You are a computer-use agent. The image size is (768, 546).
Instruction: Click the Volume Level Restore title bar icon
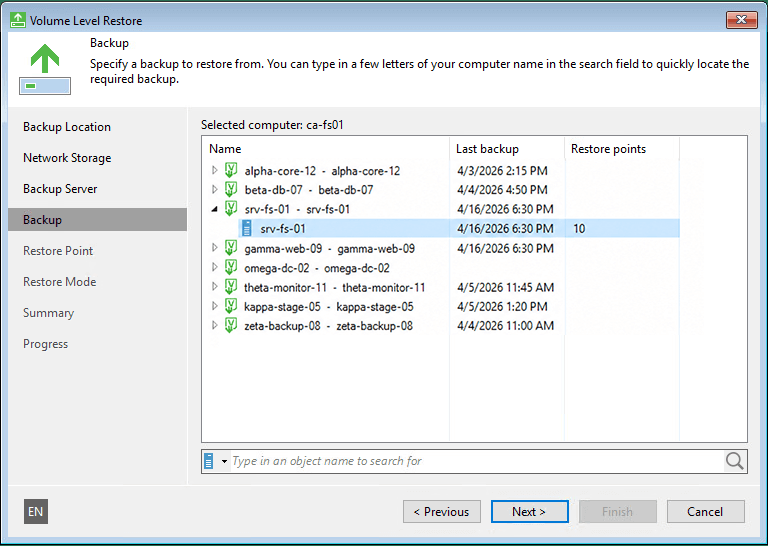(18, 20)
